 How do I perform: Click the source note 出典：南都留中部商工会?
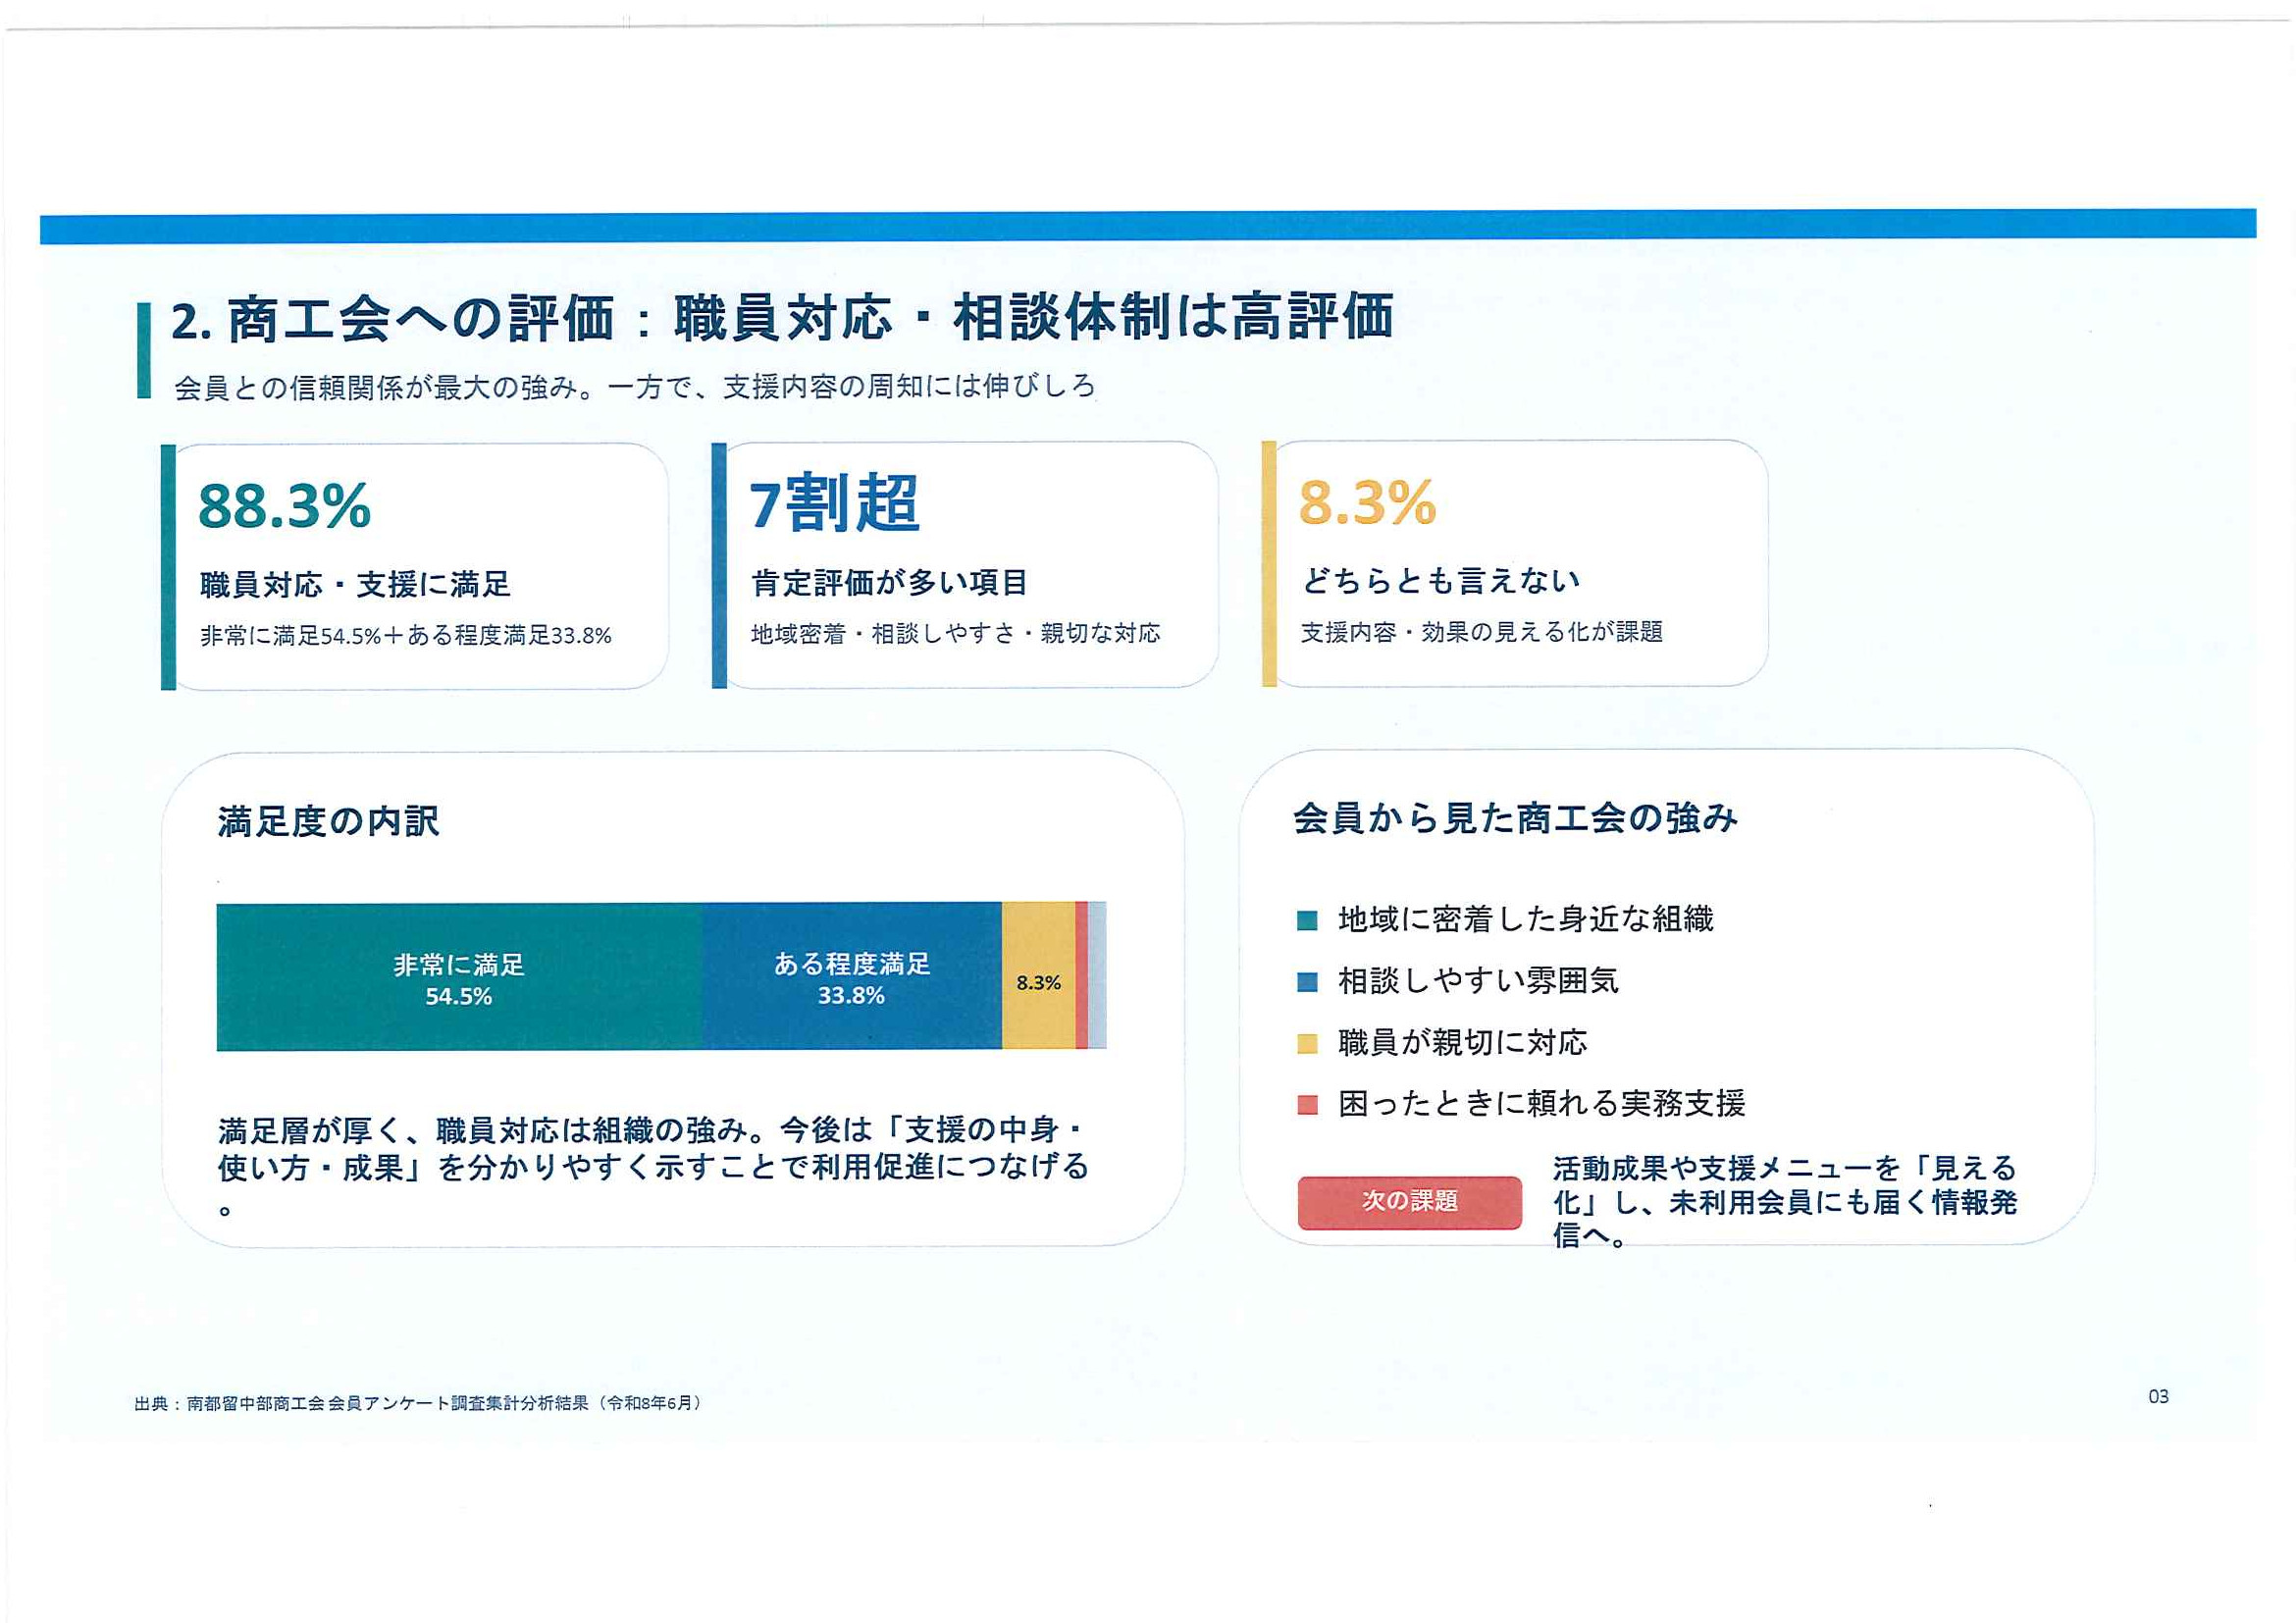pos(419,1404)
